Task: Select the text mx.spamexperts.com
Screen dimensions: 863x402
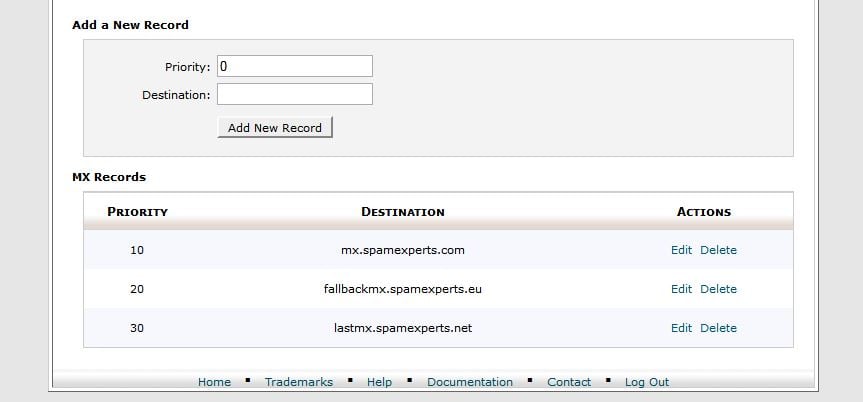Action: pyautogui.click(x=403, y=251)
